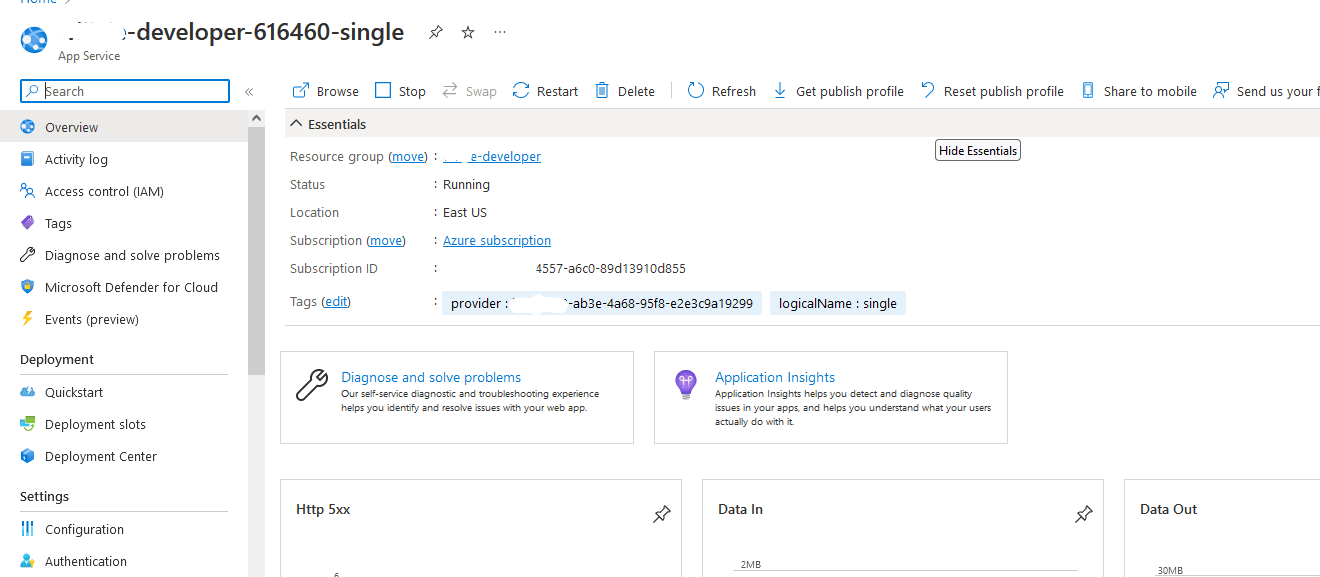Screen dimensions: 1320x577
Task: Click the Swap toolbar button
Action: pyautogui.click(x=469, y=91)
